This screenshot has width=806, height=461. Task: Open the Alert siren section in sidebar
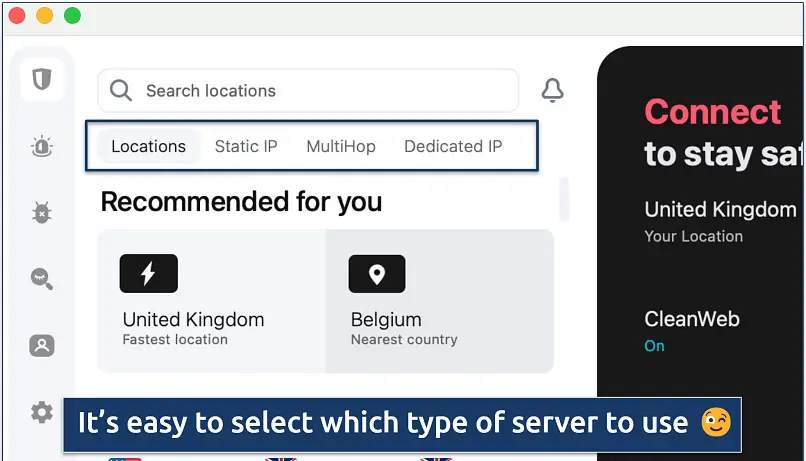click(42, 146)
